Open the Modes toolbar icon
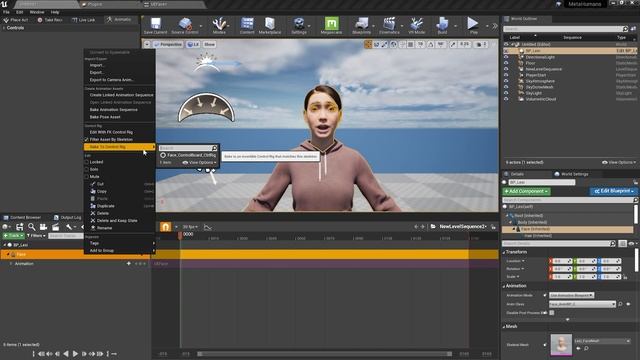The width and height of the screenshot is (640, 360). click(x=219, y=24)
